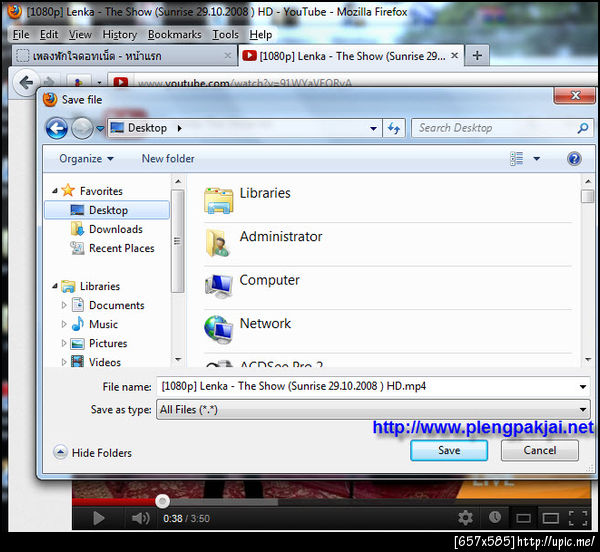Click file list scrollbar down arrow
600x552 pixels.
588,360
